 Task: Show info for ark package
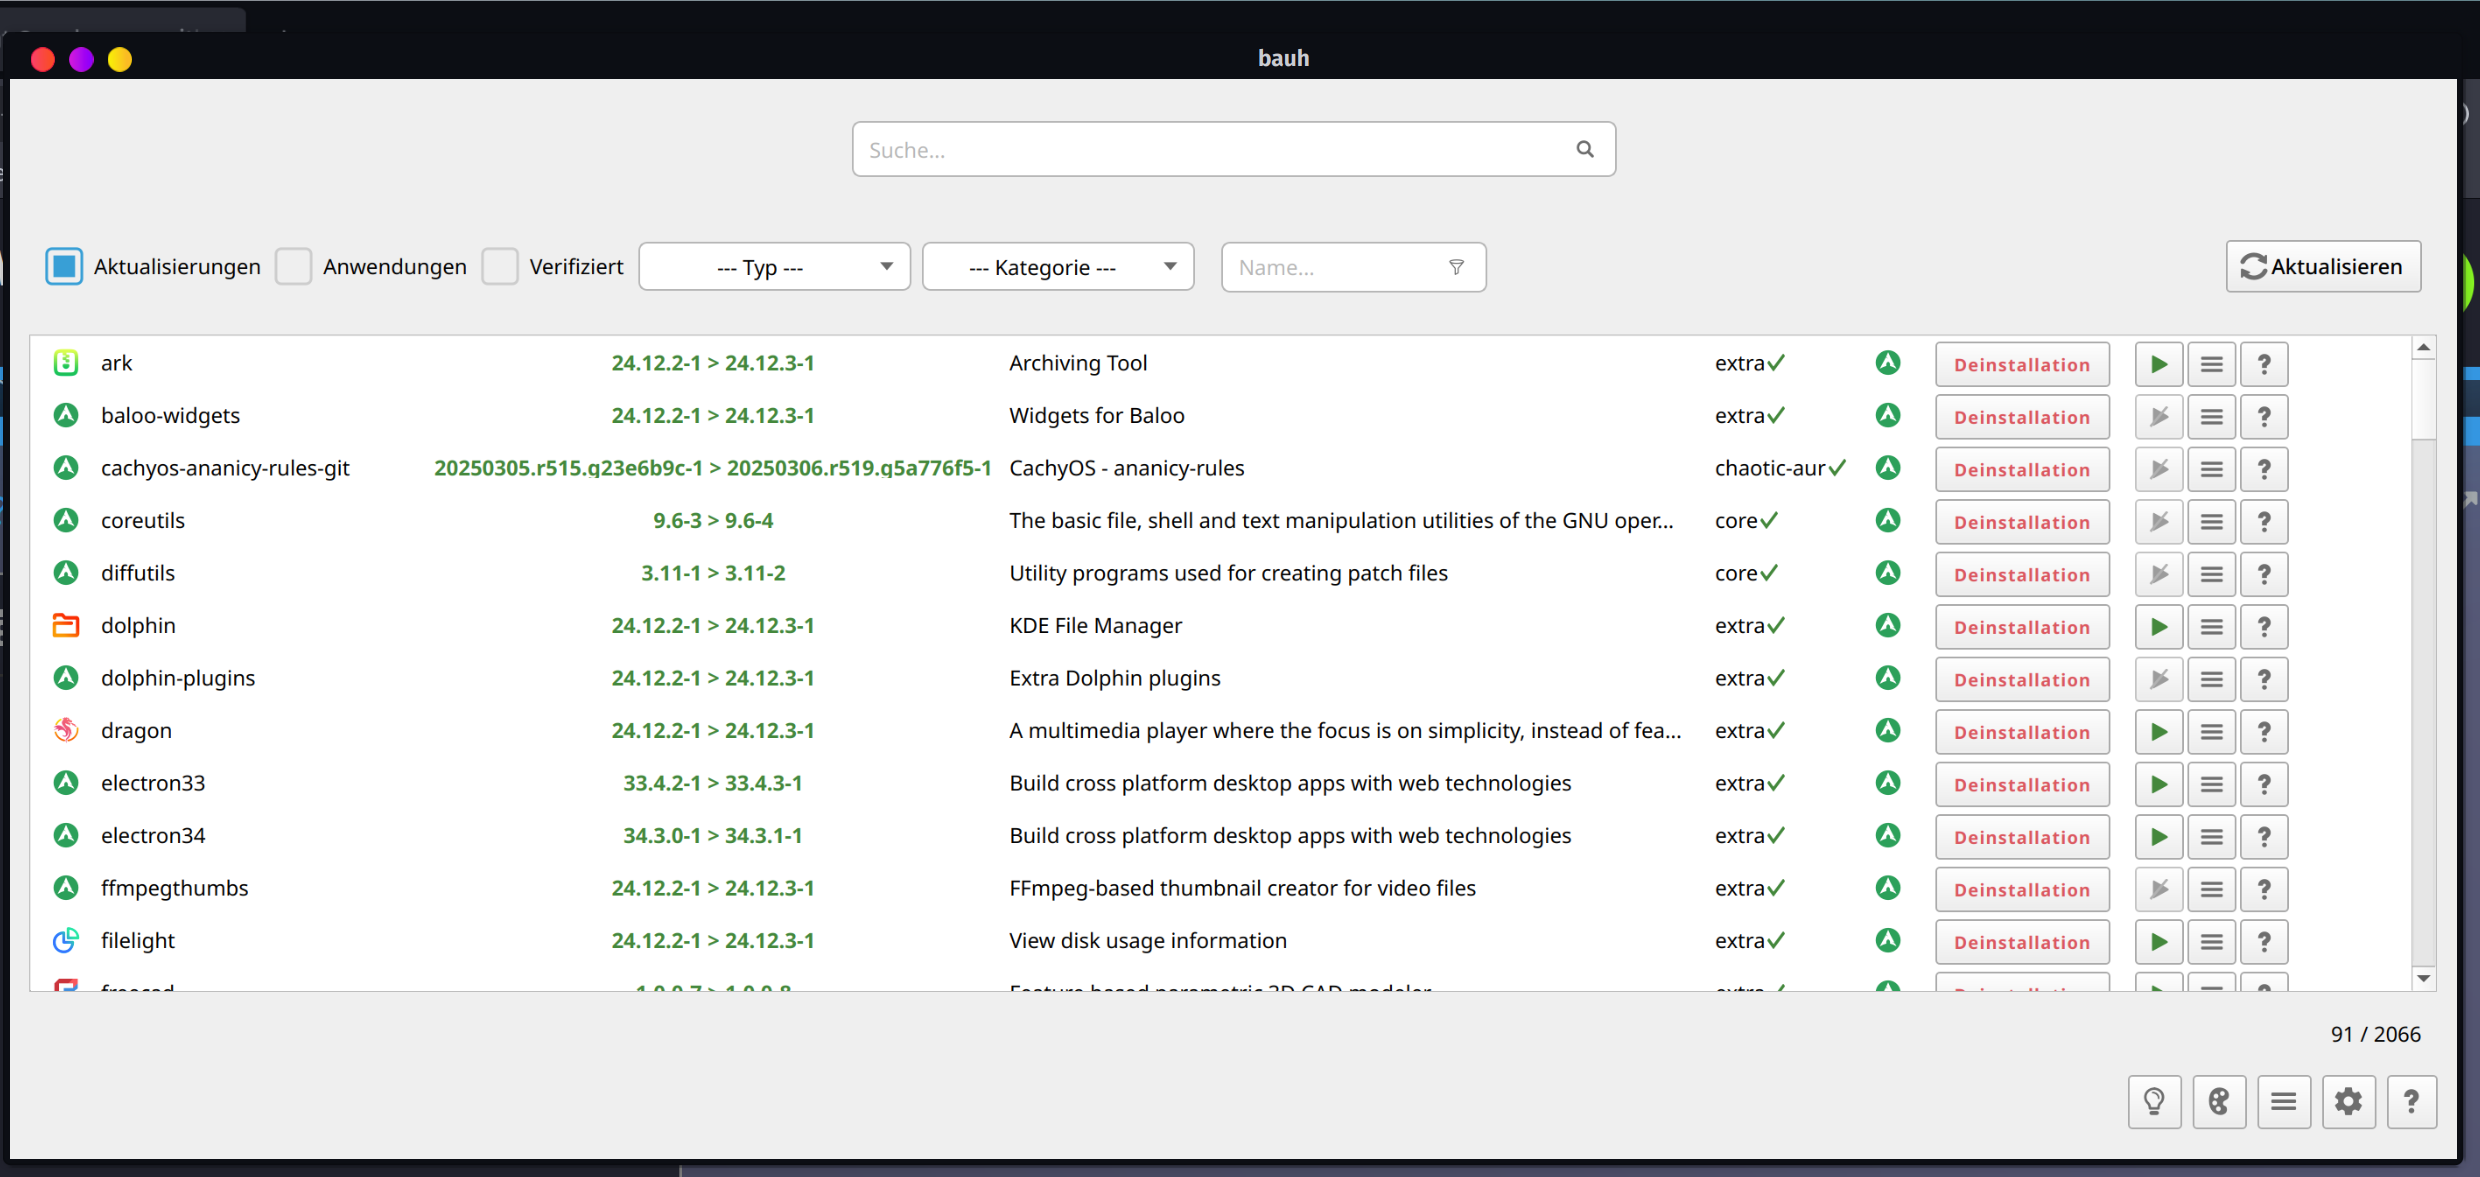point(2264,365)
